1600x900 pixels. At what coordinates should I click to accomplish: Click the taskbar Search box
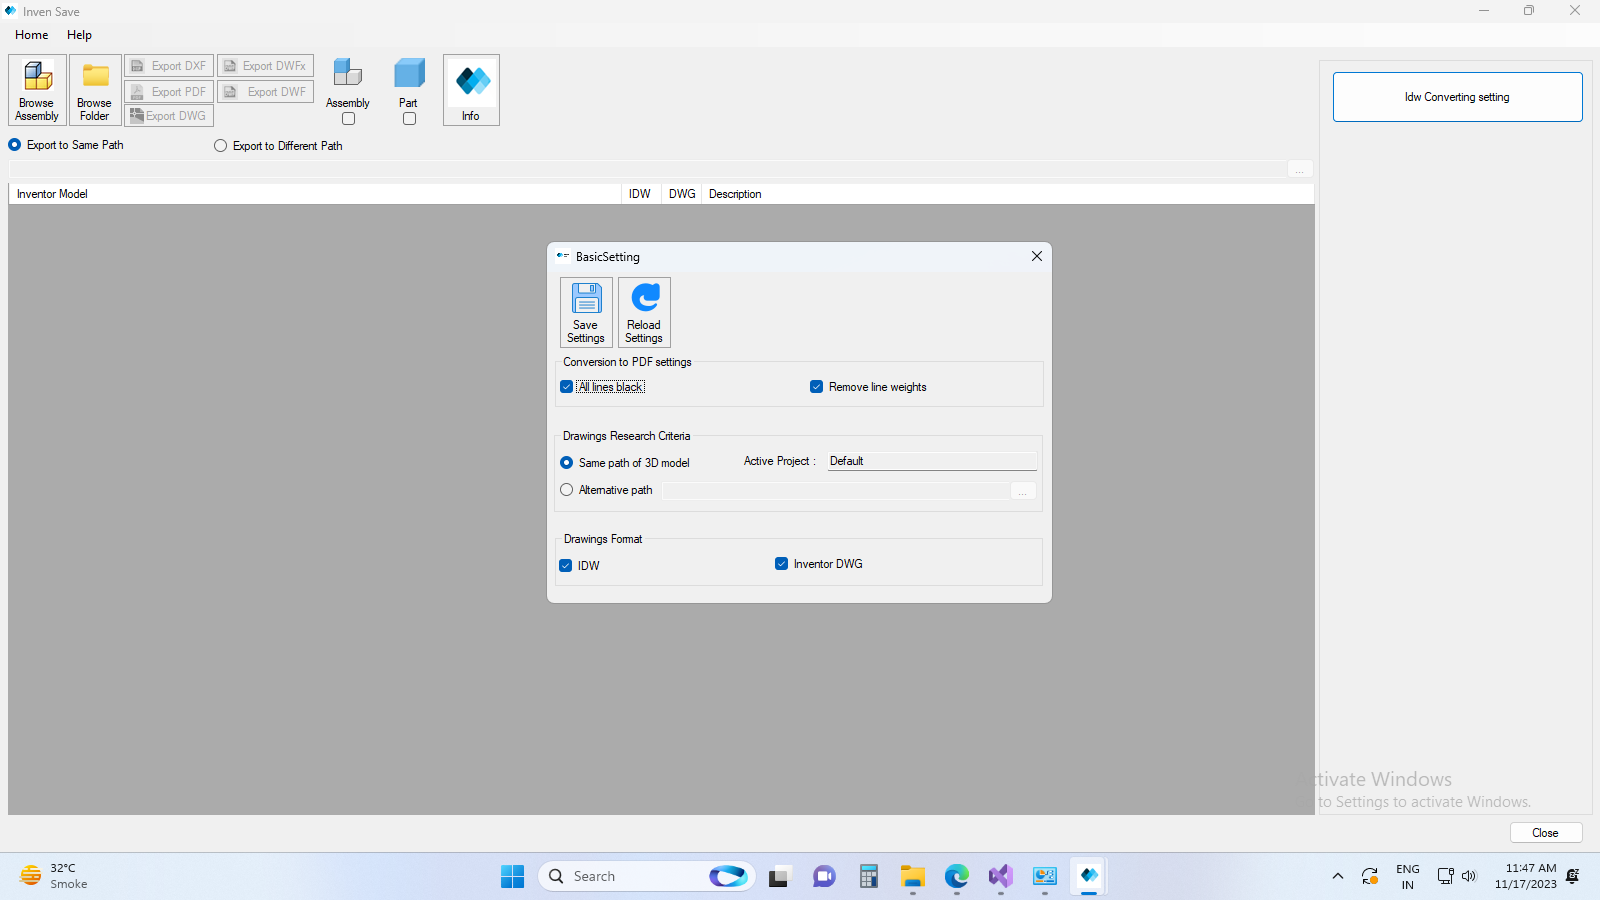(646, 876)
